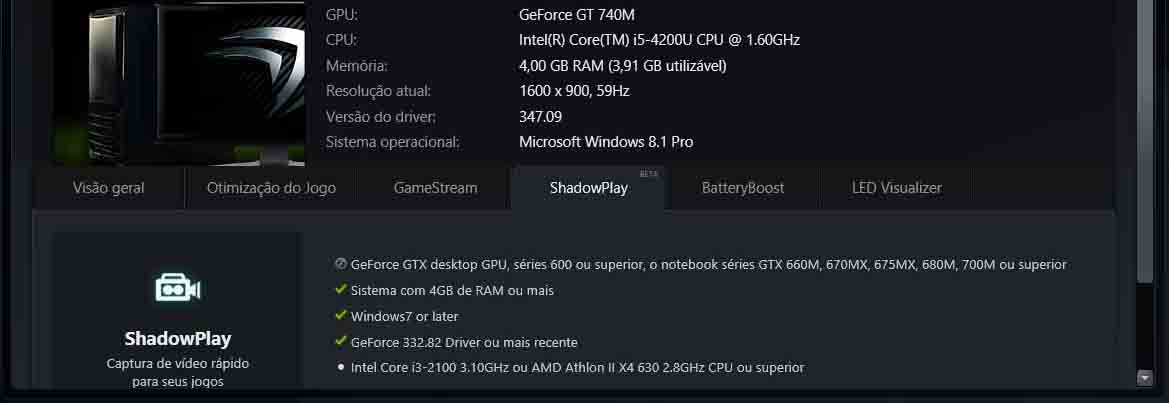Click the checkmark beside 4GB RAM requirement
The width and height of the screenshot is (1169, 403).
(x=341, y=290)
